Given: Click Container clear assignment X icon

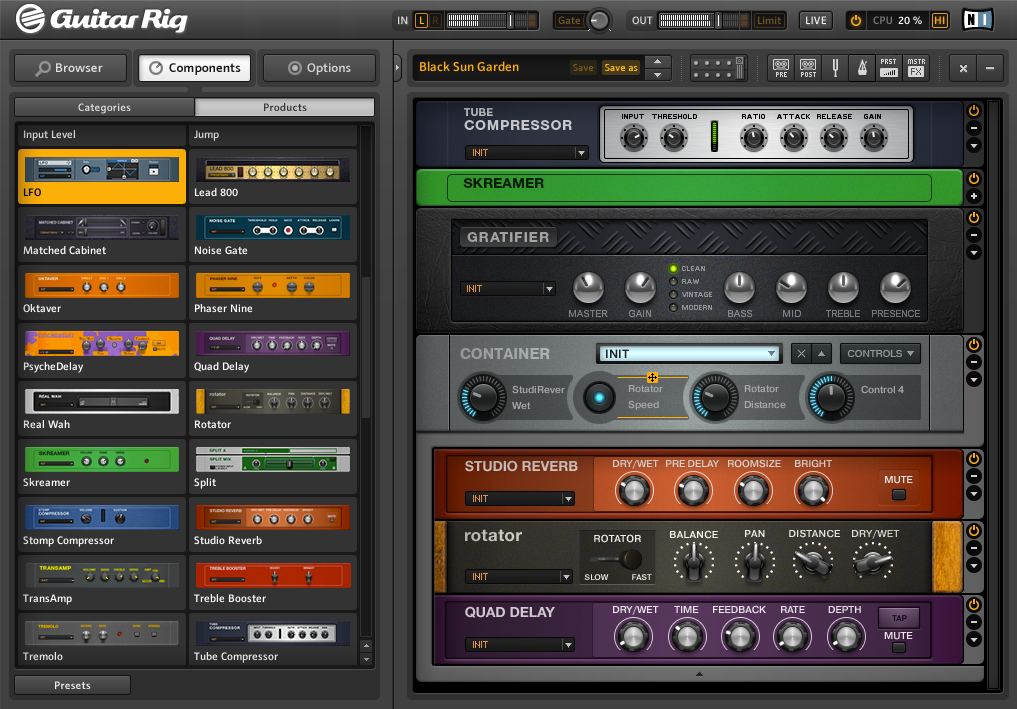Looking at the screenshot, I should [801, 354].
